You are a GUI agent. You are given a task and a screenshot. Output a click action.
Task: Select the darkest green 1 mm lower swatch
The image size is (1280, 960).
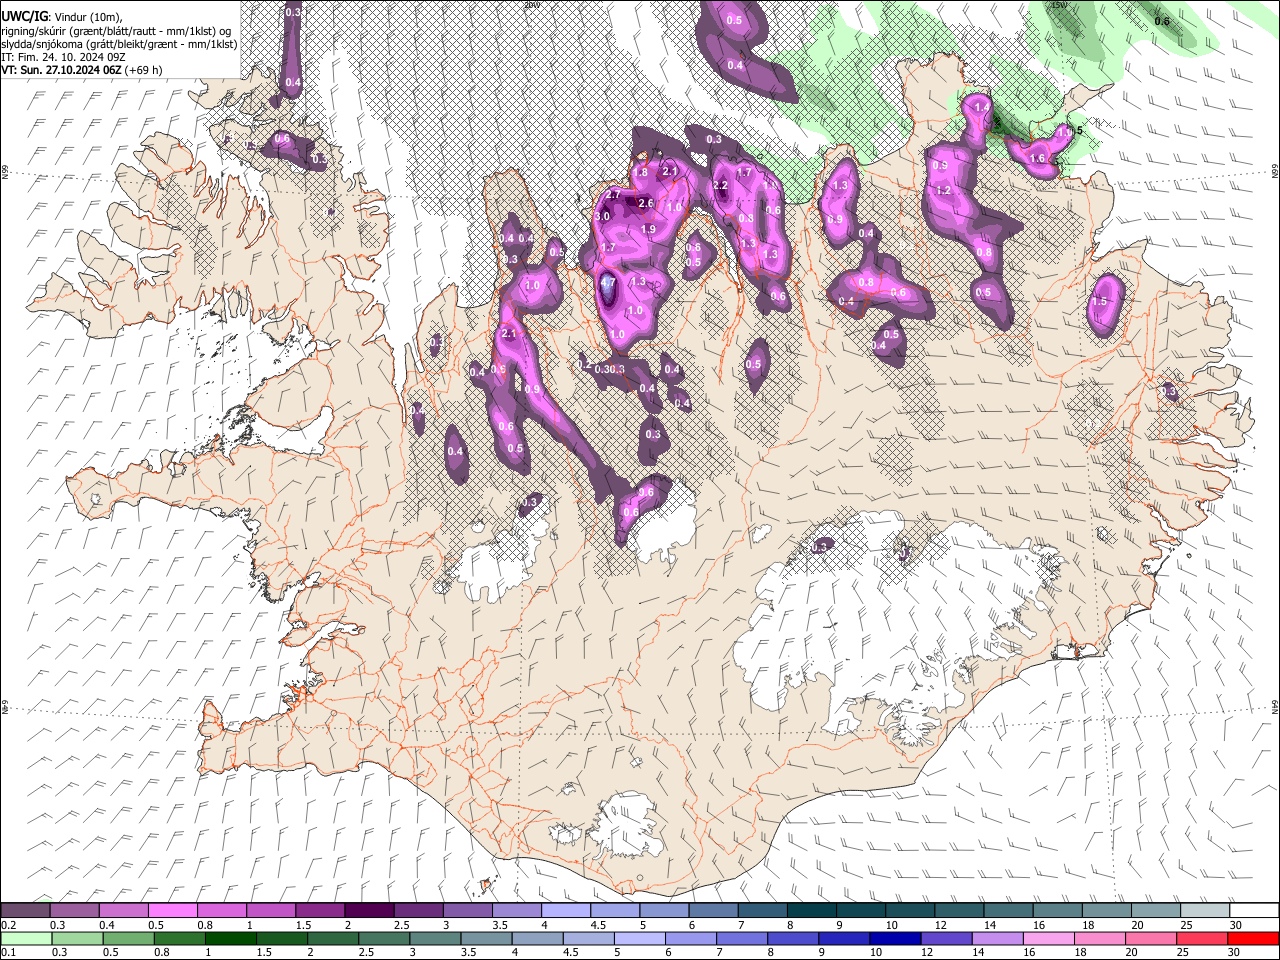click(230, 938)
